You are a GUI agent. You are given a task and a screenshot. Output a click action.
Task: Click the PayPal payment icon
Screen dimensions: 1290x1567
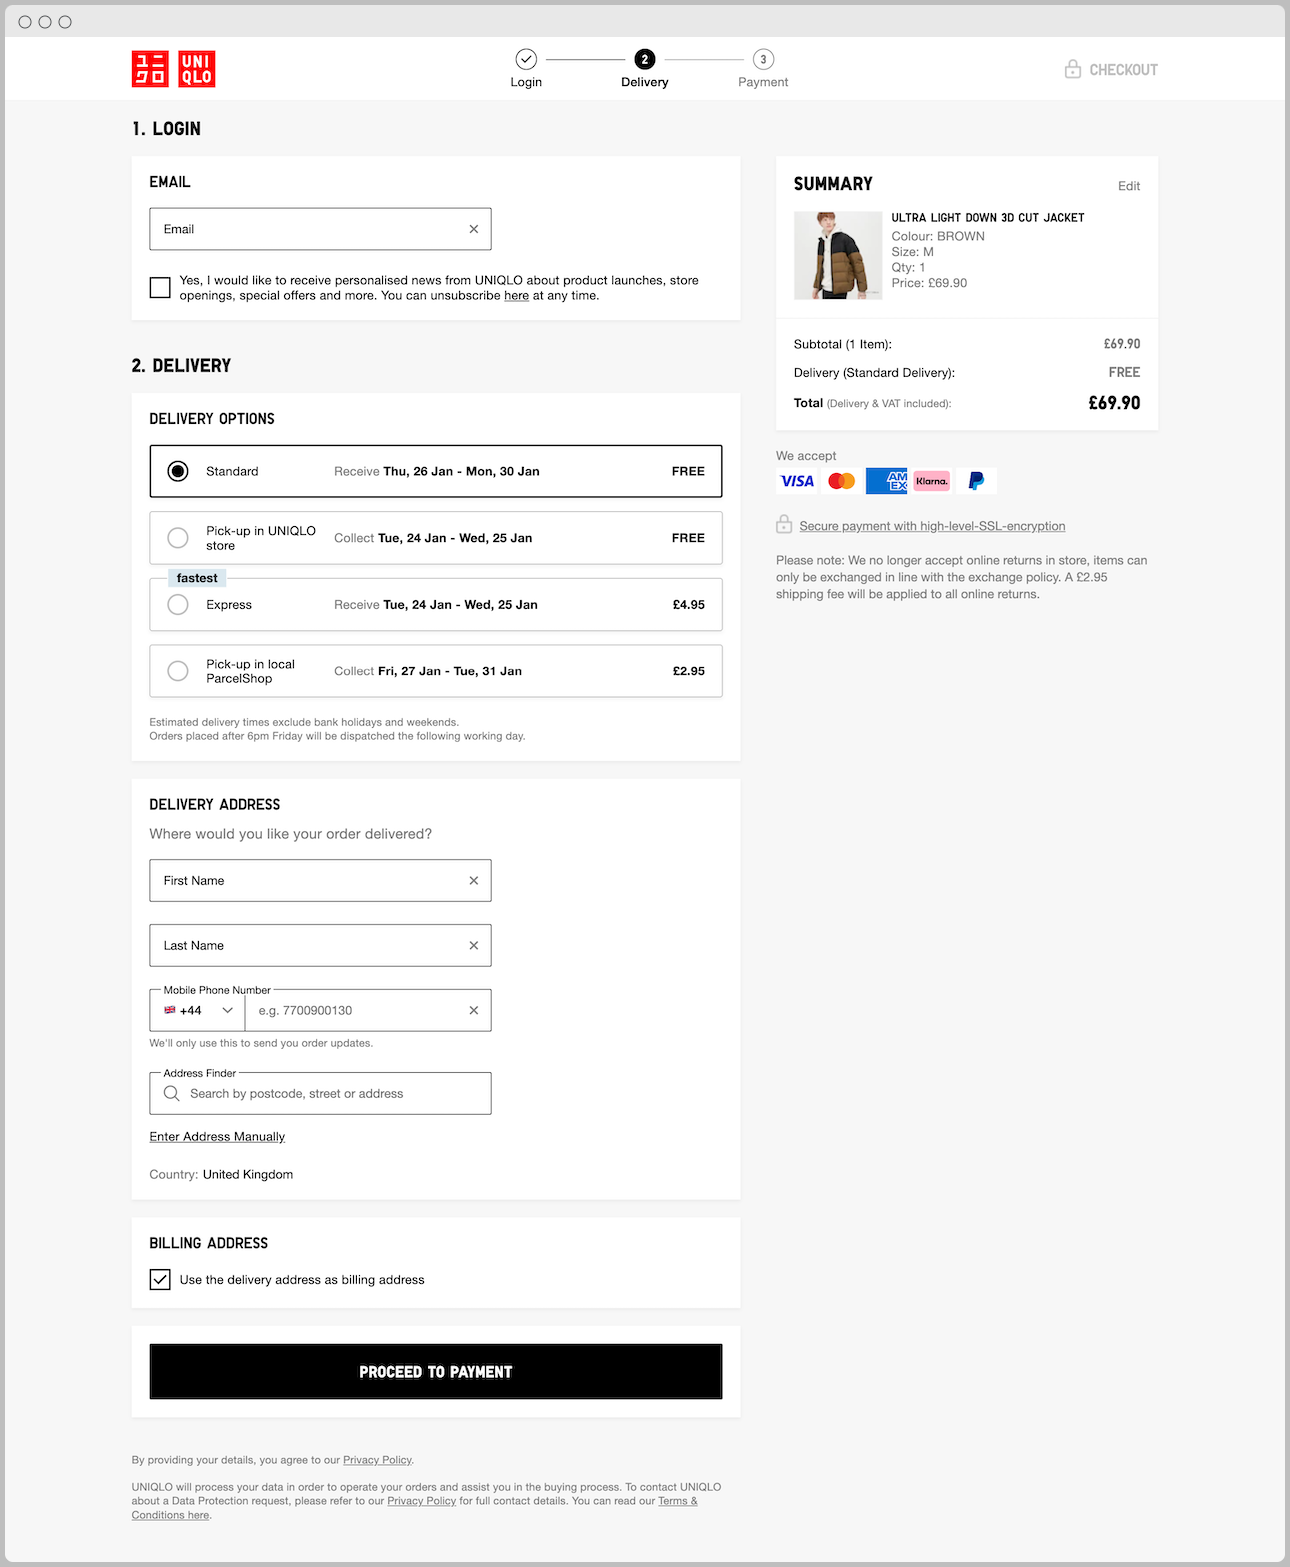point(976,481)
